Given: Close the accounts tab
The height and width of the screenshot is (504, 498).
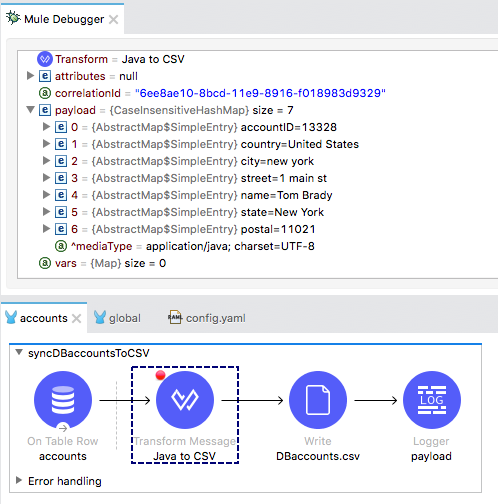Looking at the screenshot, I should [77, 319].
